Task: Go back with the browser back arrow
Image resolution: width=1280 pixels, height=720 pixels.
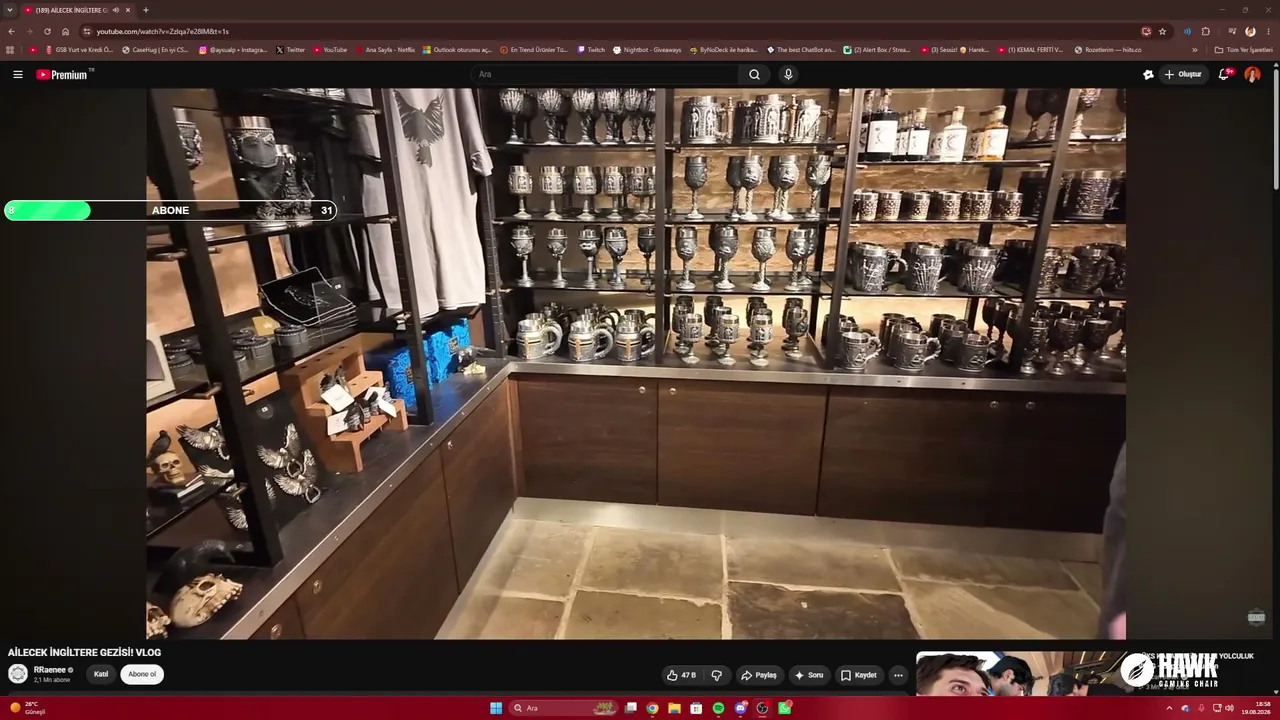Action: 11,31
